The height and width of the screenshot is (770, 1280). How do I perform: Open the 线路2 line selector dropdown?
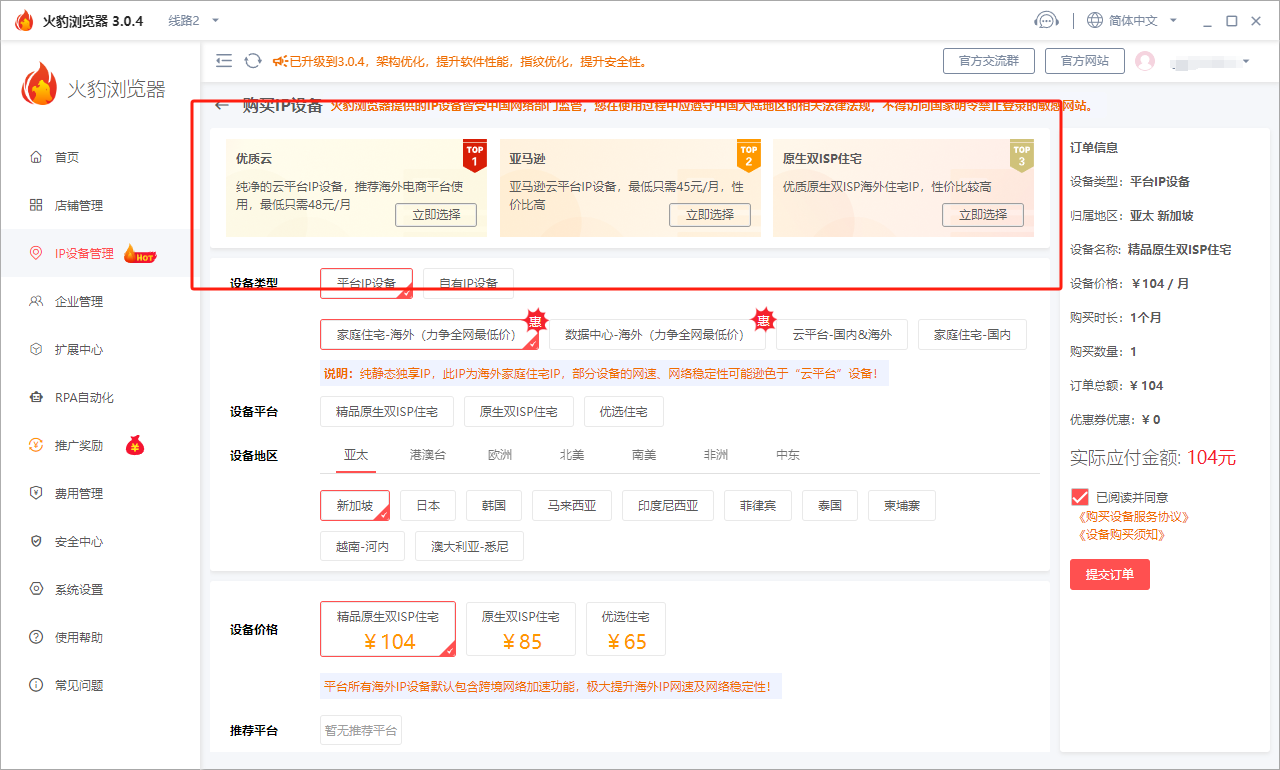186,19
